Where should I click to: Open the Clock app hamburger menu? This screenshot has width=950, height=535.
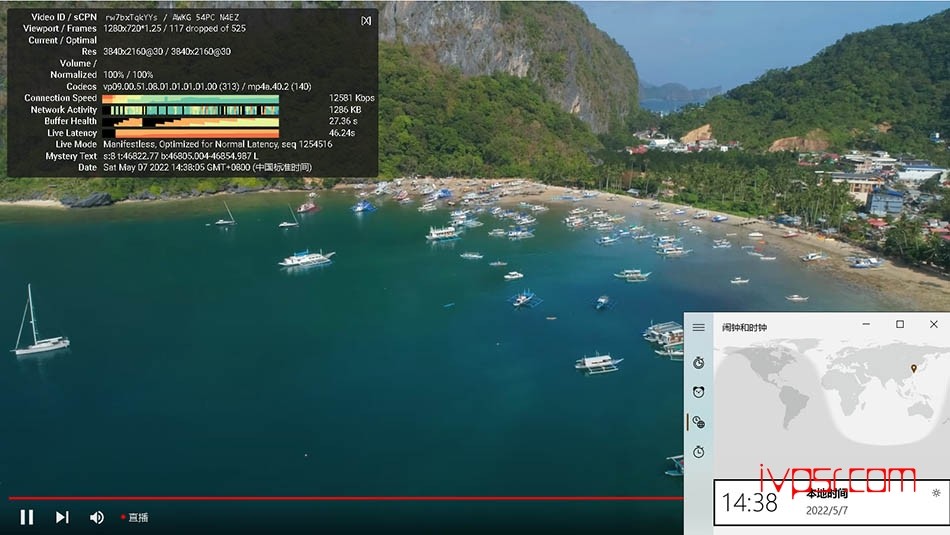[699, 327]
